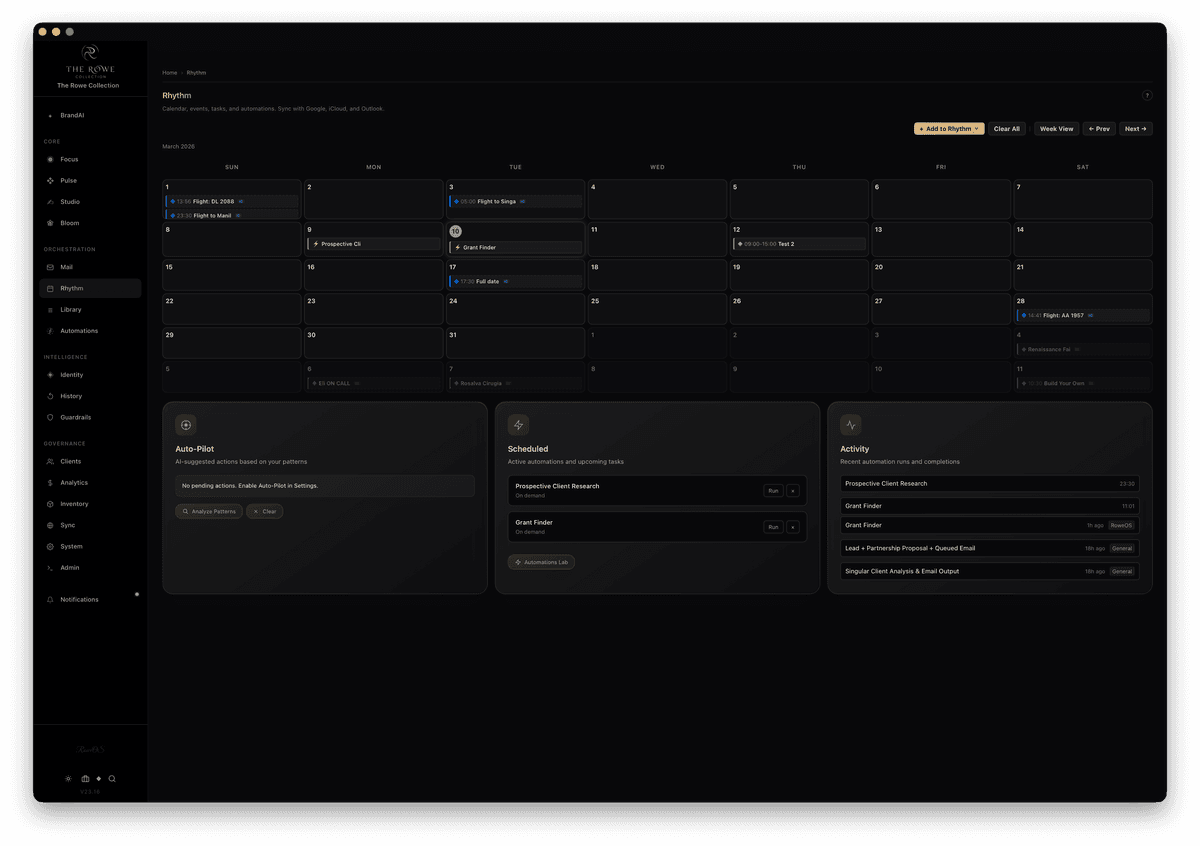The width and height of the screenshot is (1200, 846).
Task: Run the Prospective Client Research automation
Action: (x=773, y=491)
